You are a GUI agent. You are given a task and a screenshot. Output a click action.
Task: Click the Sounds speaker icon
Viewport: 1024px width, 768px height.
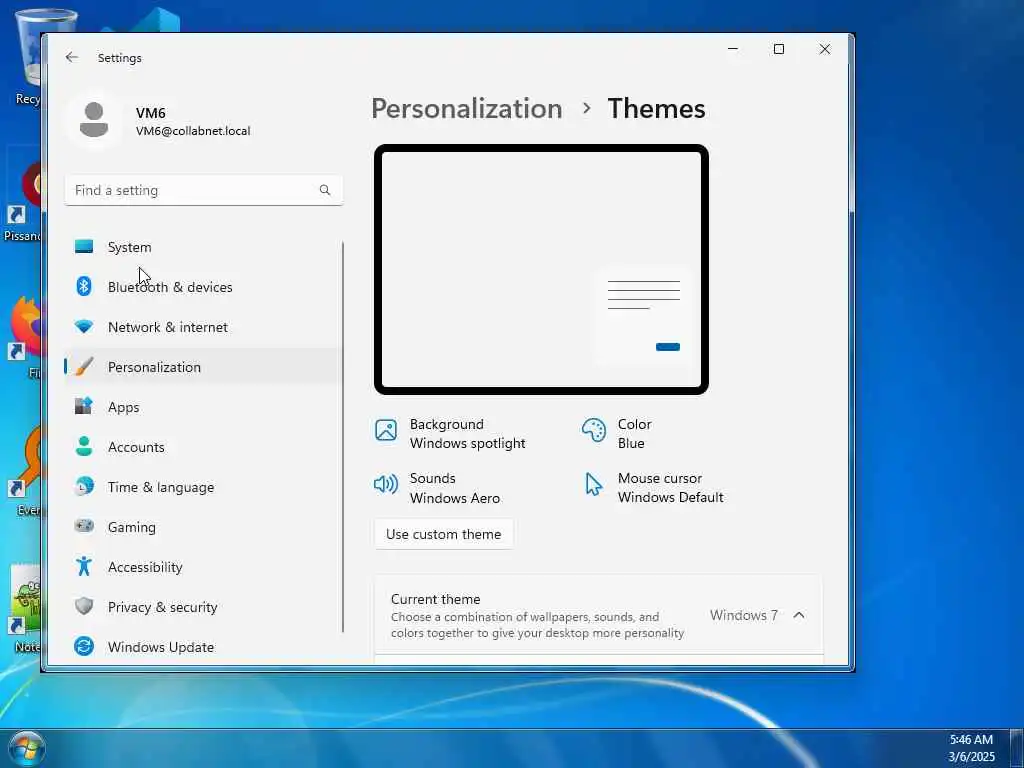(x=386, y=484)
